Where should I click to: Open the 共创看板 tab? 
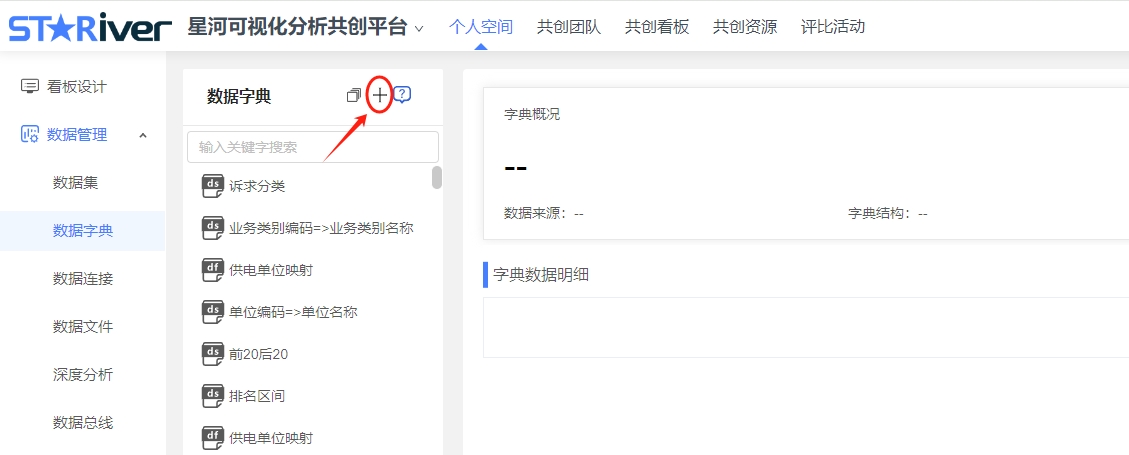[x=657, y=27]
